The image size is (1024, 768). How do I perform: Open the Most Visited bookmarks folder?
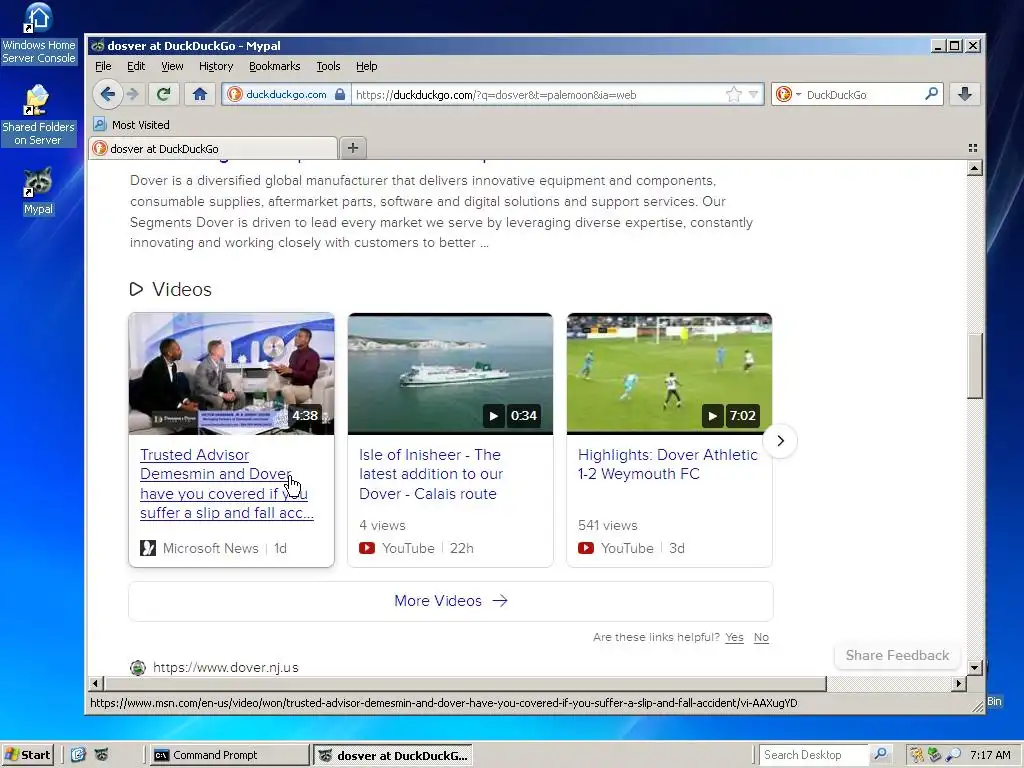(x=131, y=124)
